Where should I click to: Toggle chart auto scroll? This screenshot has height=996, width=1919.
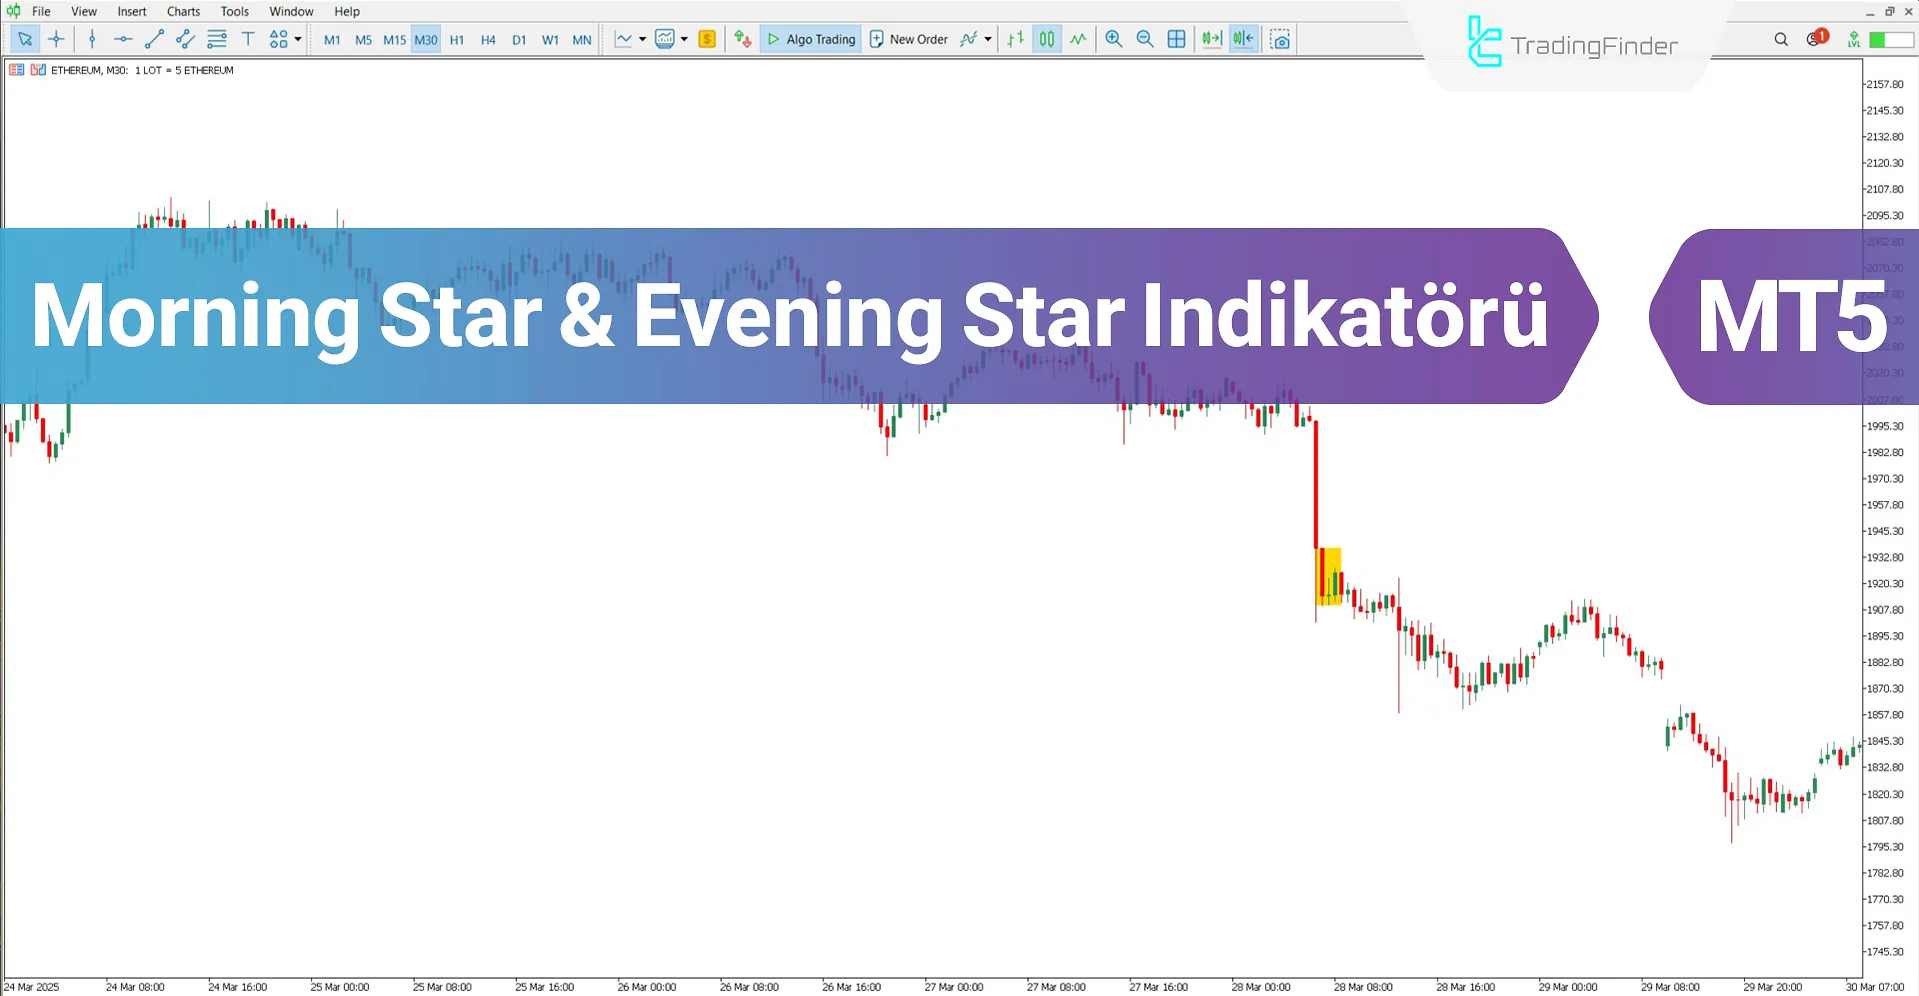point(1211,38)
